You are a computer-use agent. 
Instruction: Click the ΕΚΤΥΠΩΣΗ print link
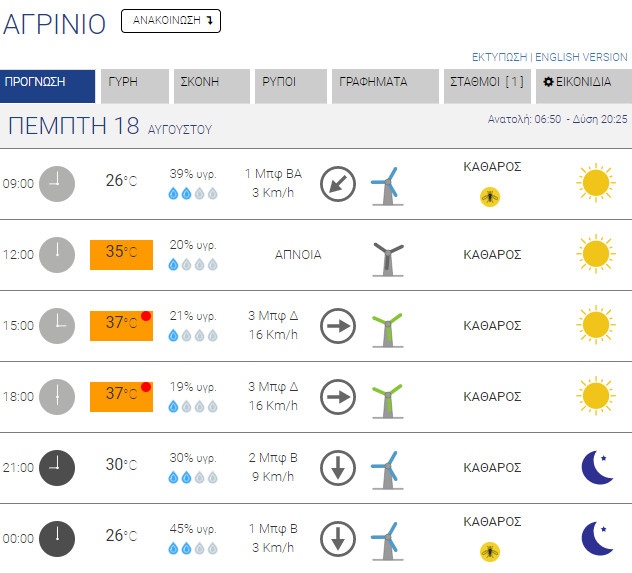pos(499,57)
